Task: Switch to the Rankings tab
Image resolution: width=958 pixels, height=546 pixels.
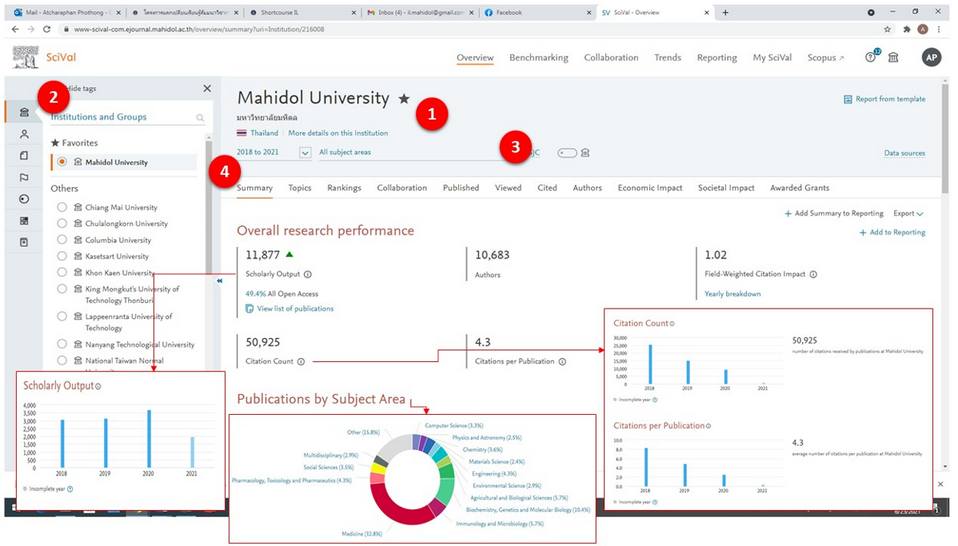Action: point(344,188)
